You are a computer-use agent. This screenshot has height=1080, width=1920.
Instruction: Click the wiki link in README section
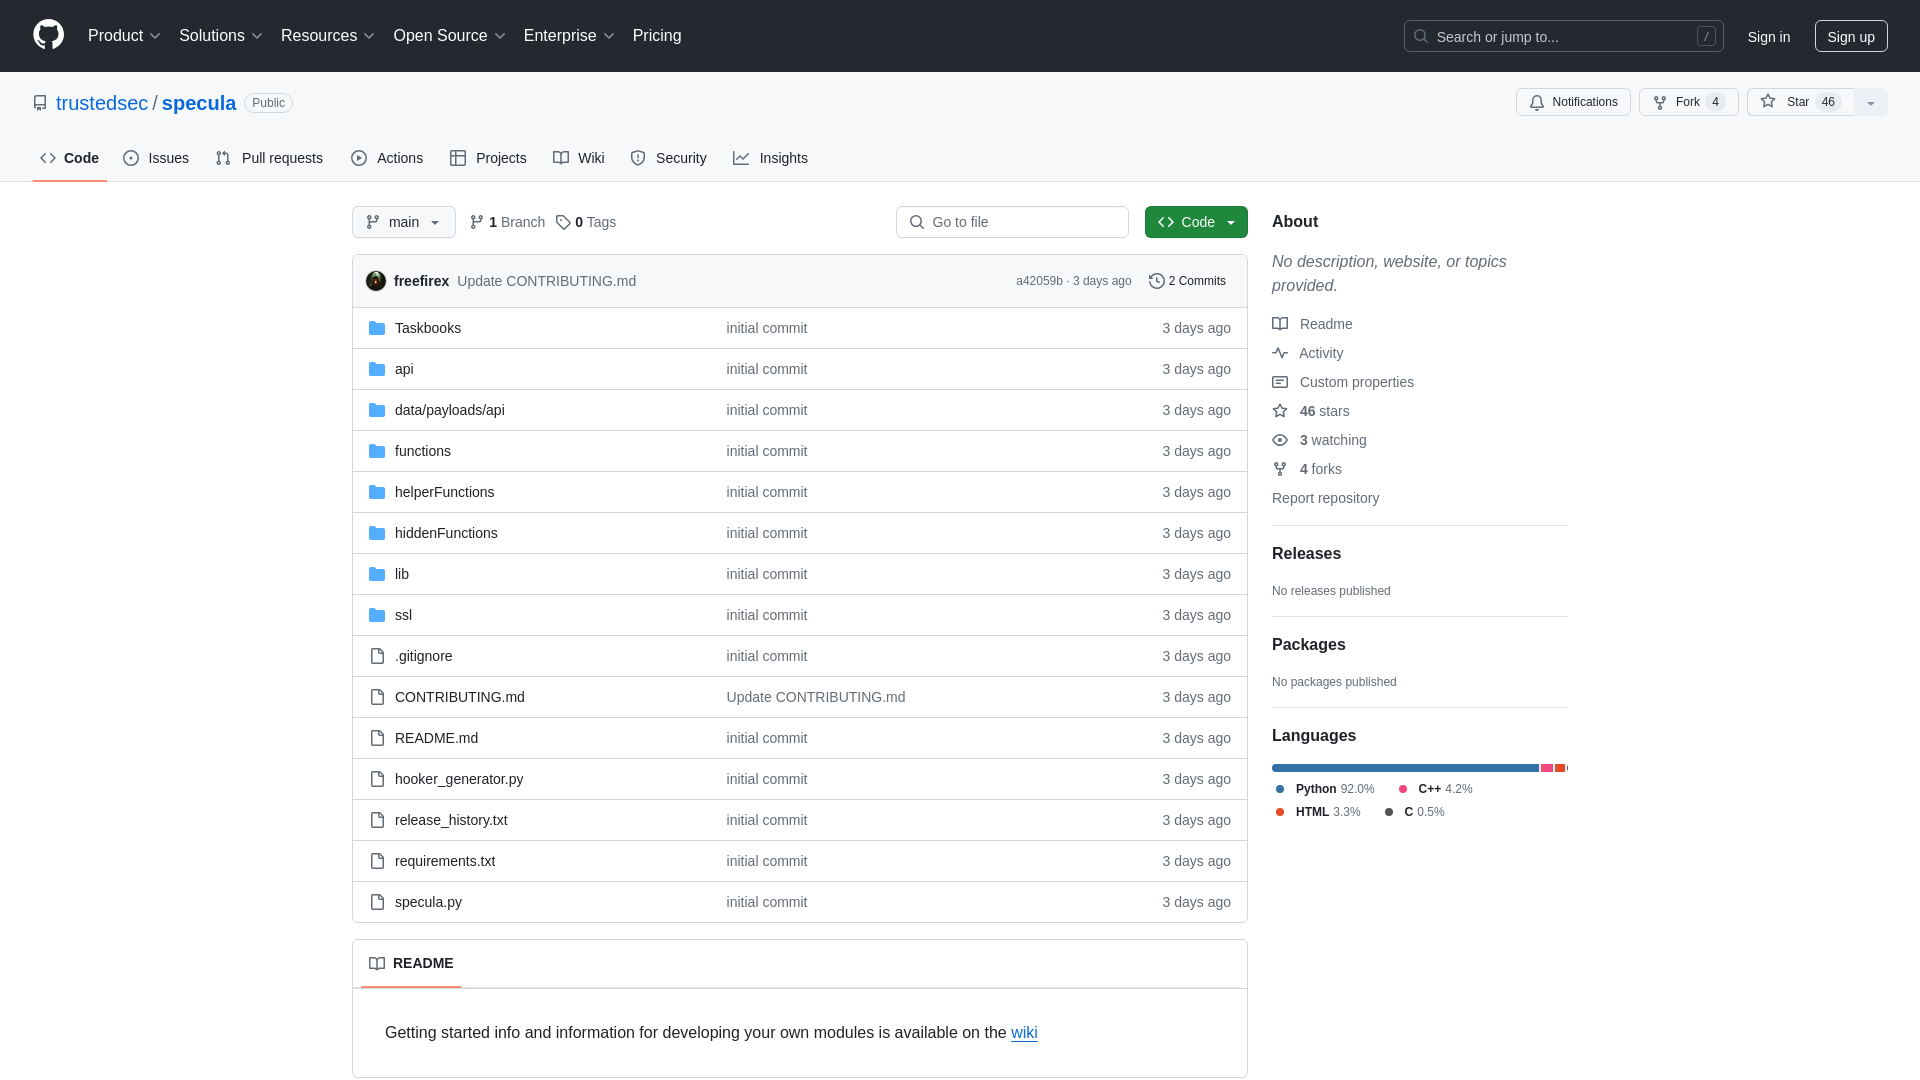[x=1025, y=1033]
